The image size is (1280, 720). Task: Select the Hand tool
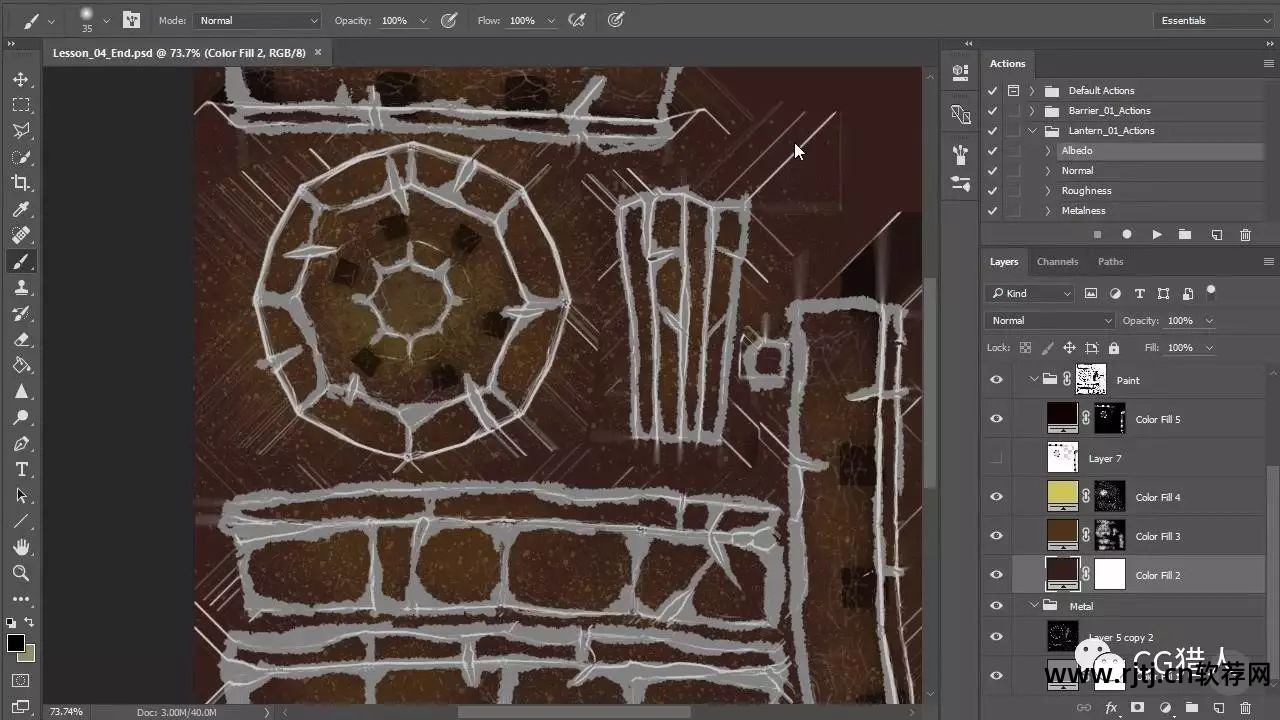[x=21, y=547]
